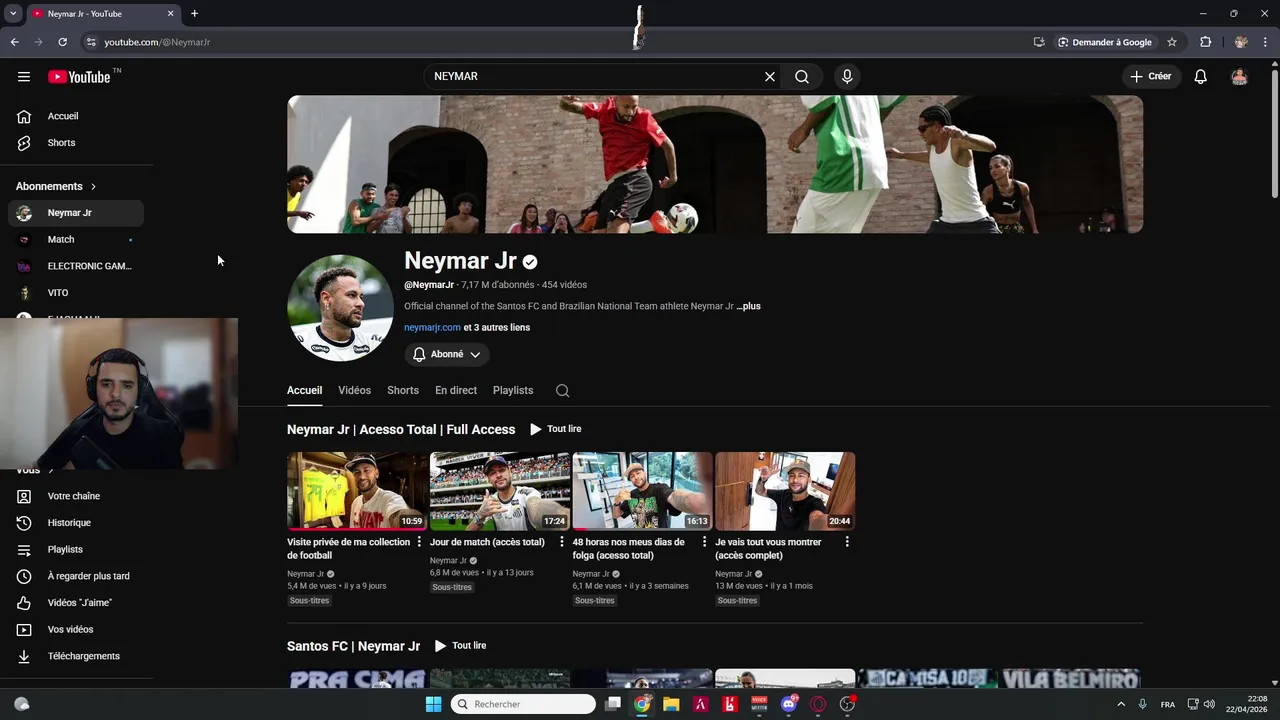Reload the page in the browser
This screenshot has height=720, width=1280.
click(x=62, y=42)
